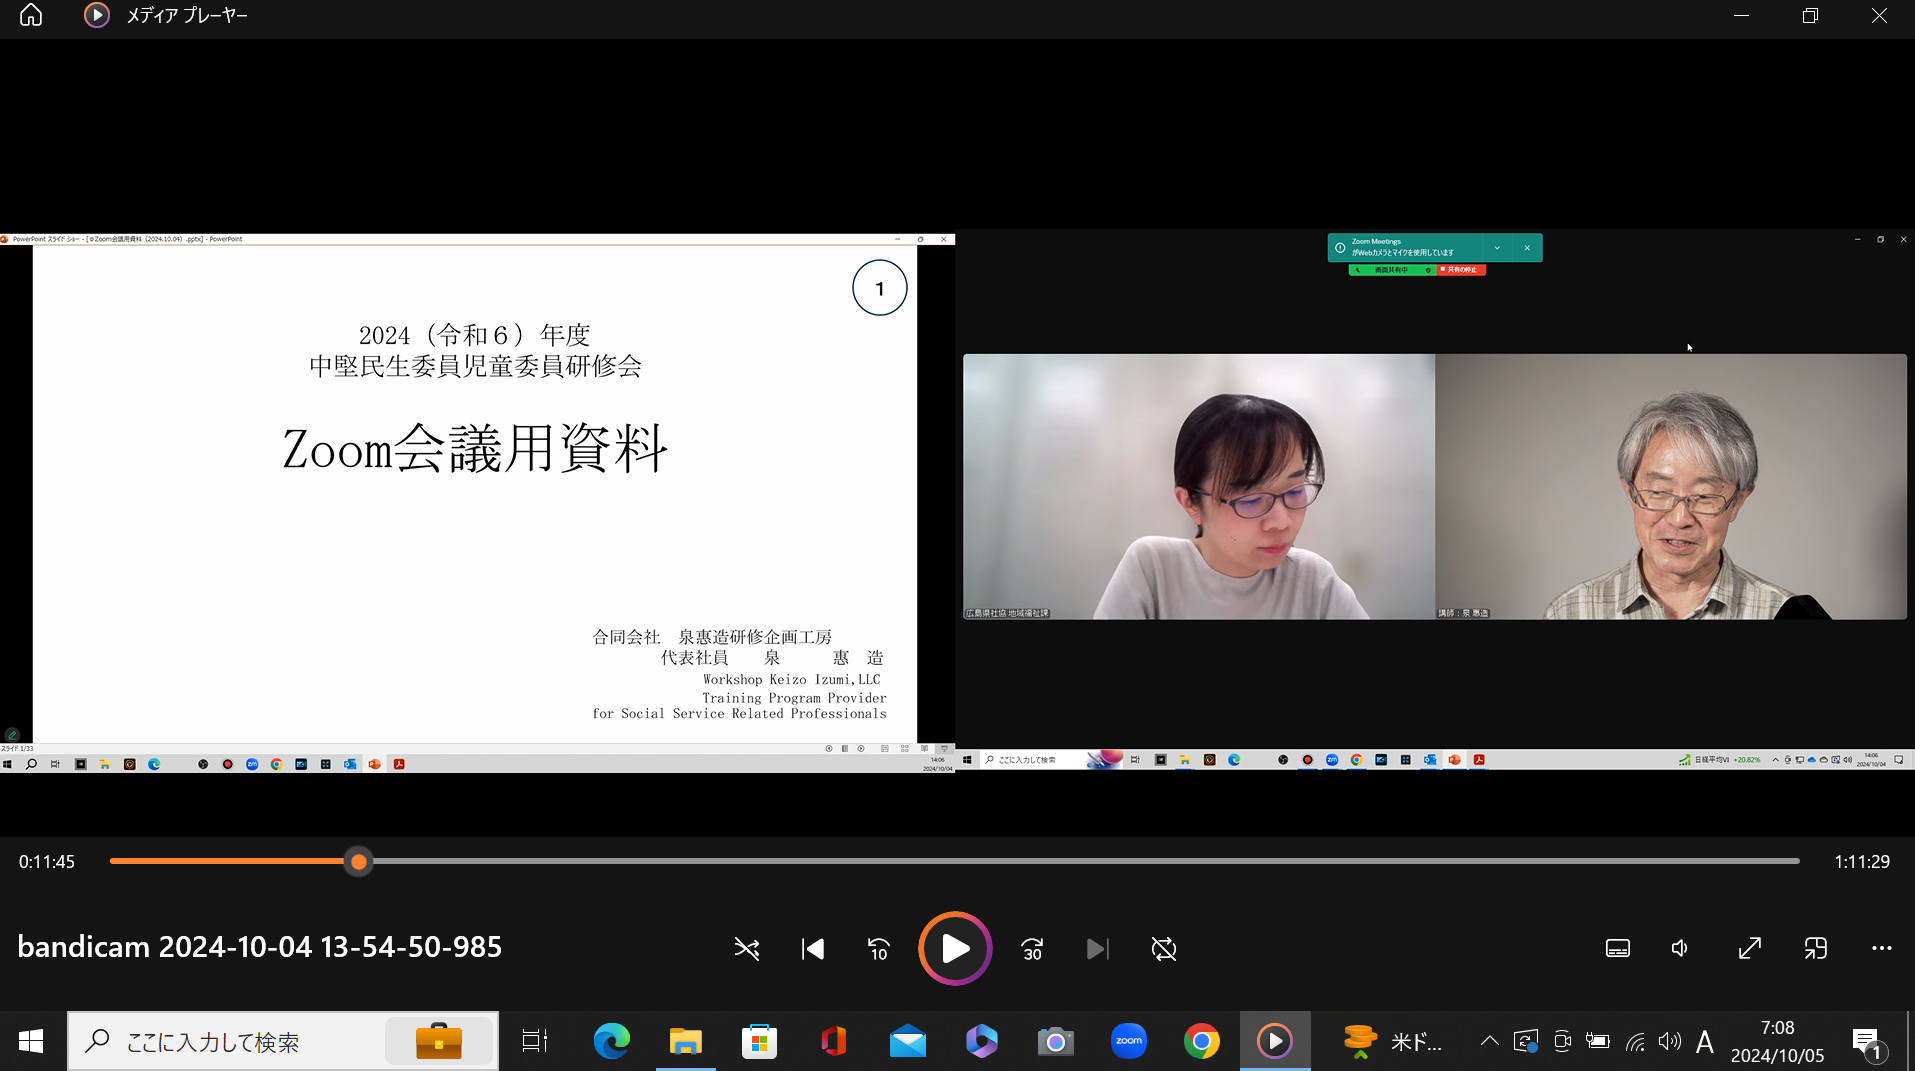Image resolution: width=1915 pixels, height=1071 pixels.
Task: Click the briefcase search highlight icon
Action: 439,1041
